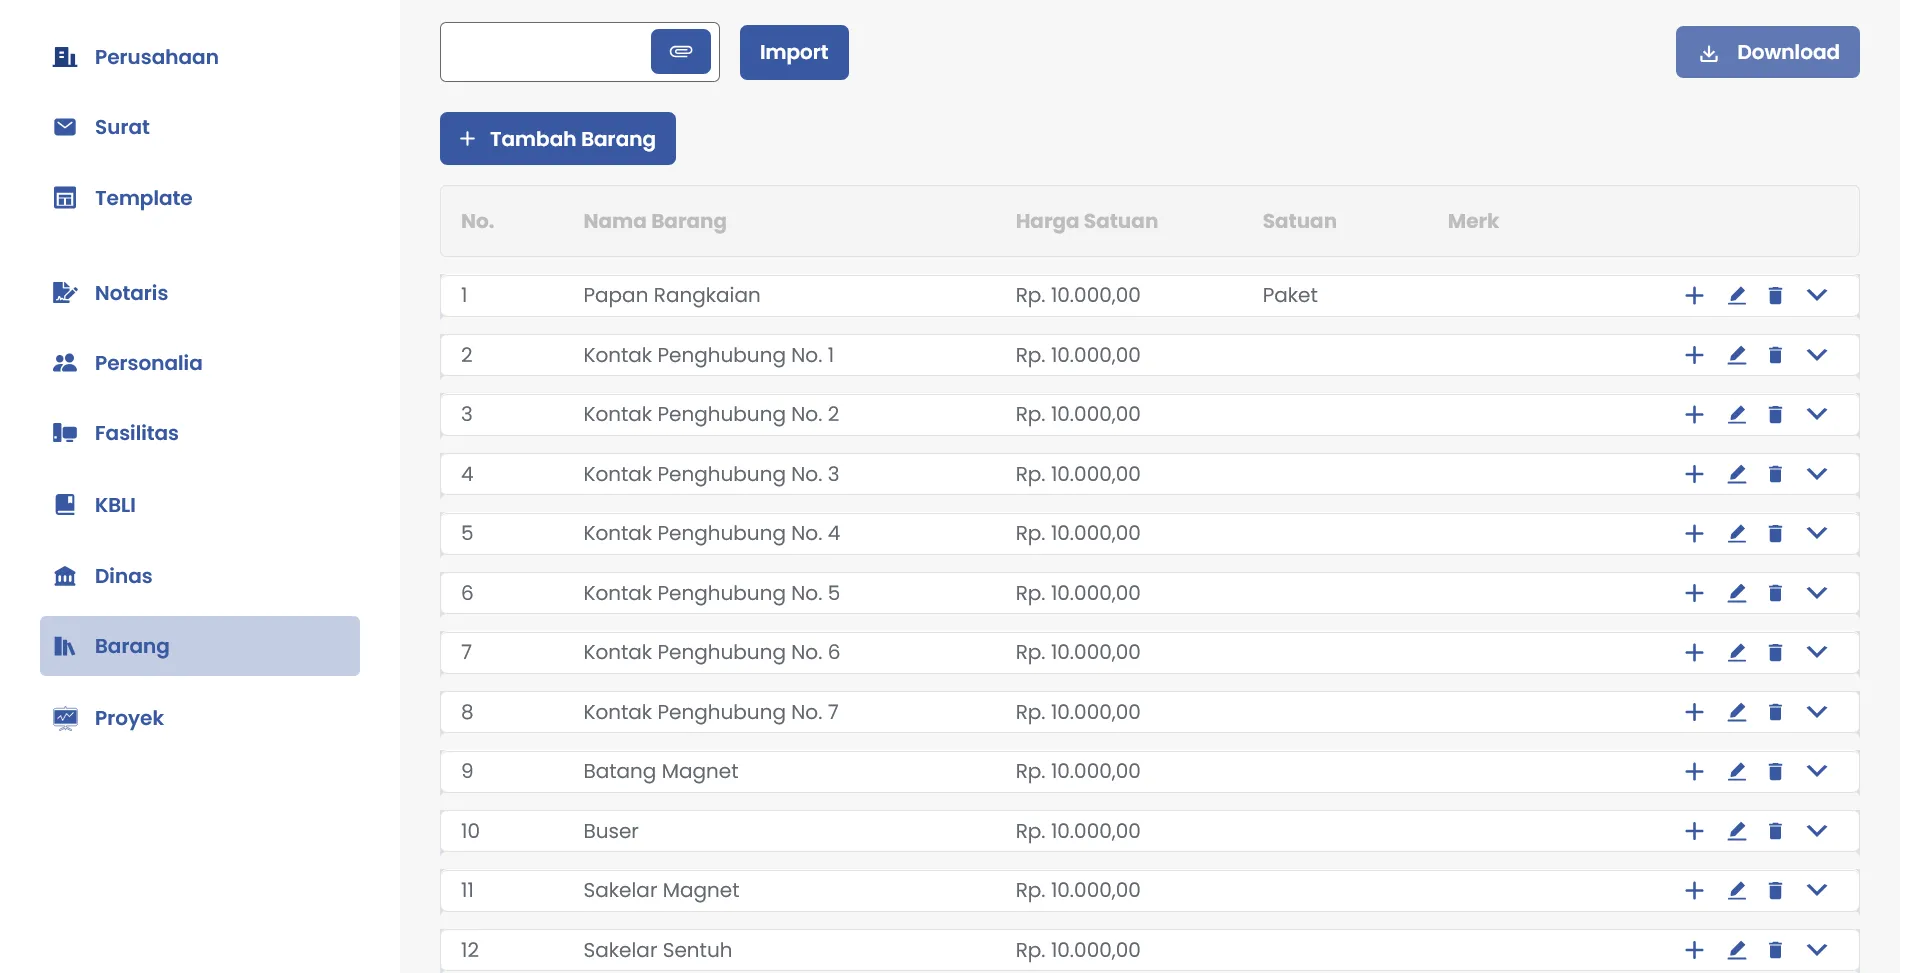Click the Tambah Barang button
1920x973 pixels.
557,139
